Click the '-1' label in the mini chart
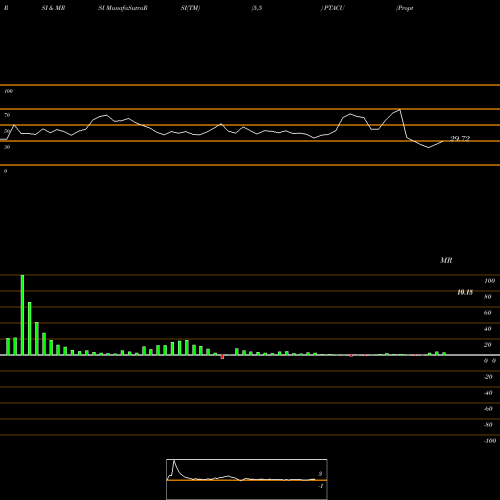The width and height of the screenshot is (500, 500). (320, 486)
